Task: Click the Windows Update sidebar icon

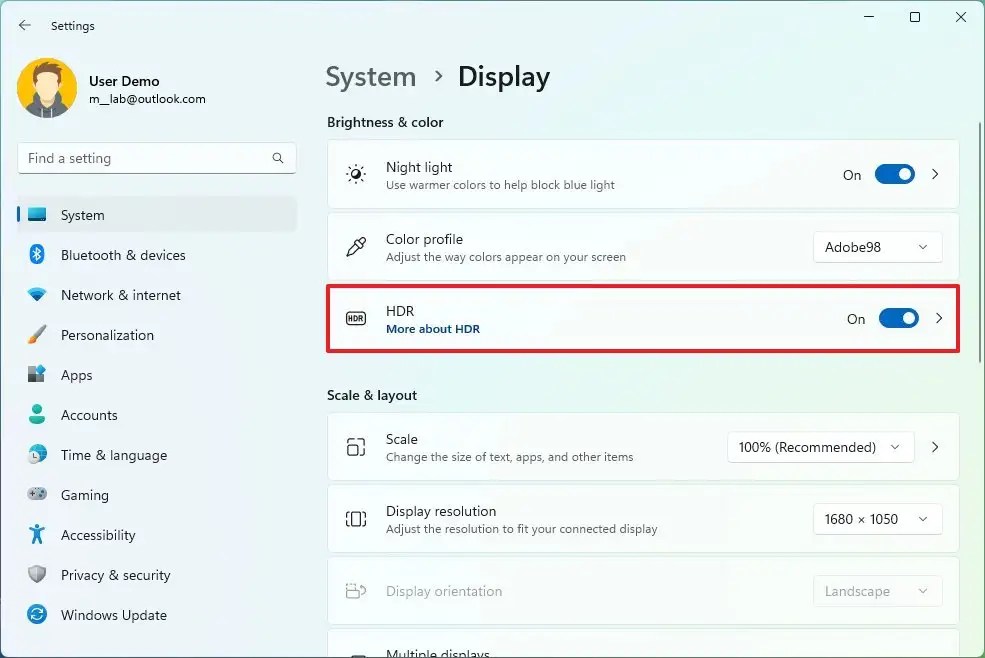Action: point(36,615)
